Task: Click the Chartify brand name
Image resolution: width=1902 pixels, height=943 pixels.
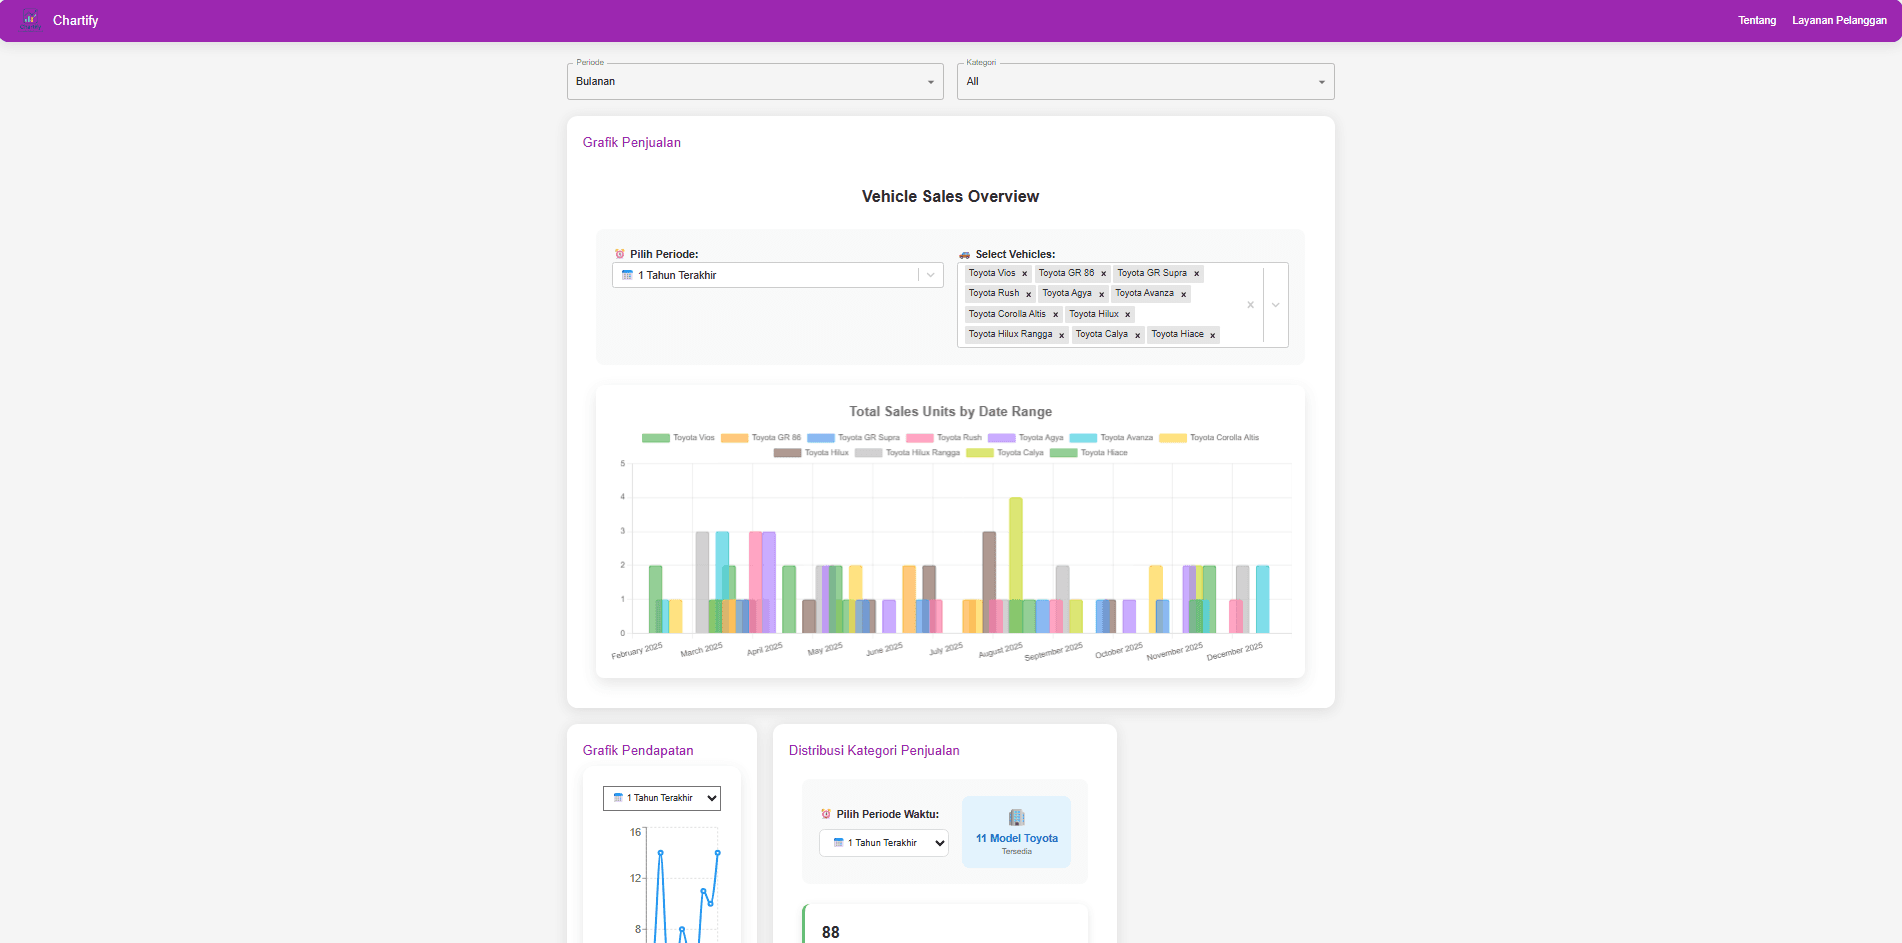Action: [x=75, y=20]
